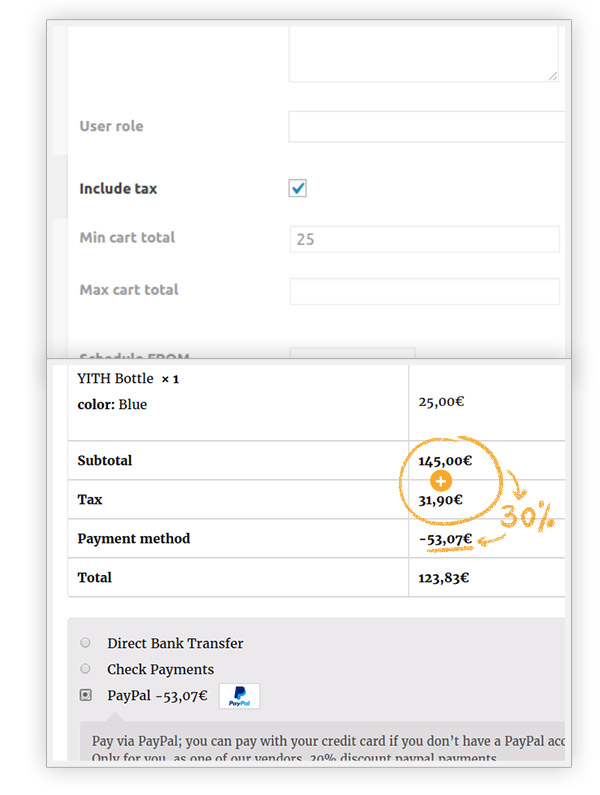Viewport: 600px width, 795px height.
Task: Click the Payment method discount -53,07€ cell
Action: click(445, 539)
